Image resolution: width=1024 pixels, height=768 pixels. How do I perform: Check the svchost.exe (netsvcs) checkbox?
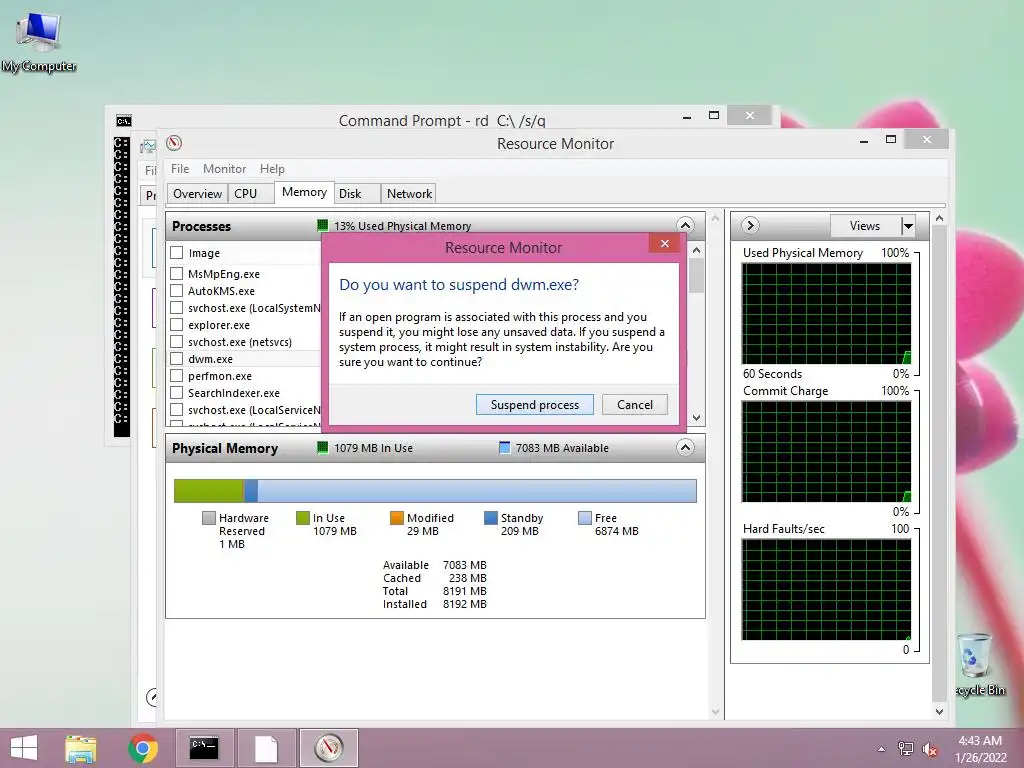176,342
